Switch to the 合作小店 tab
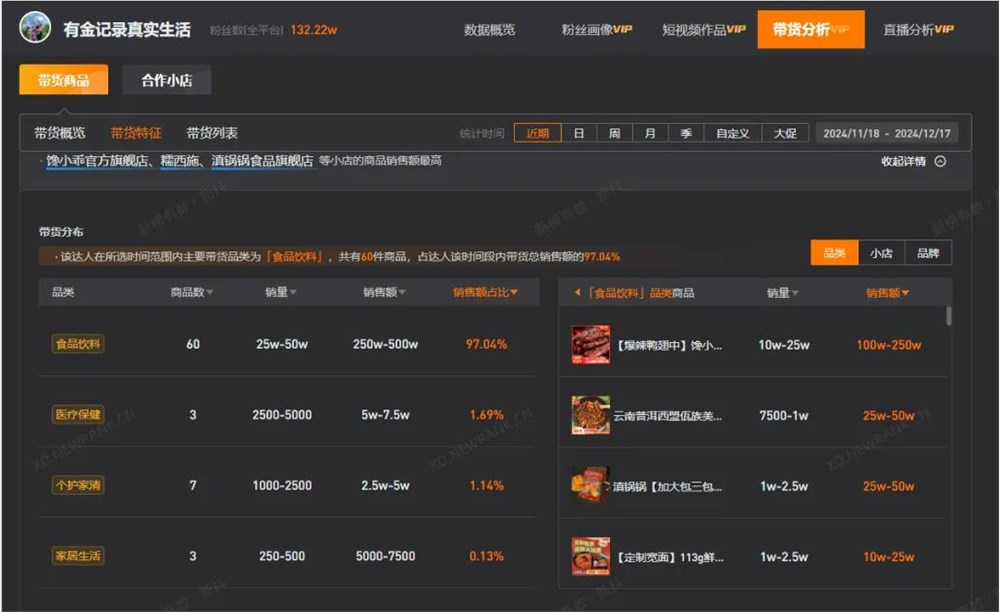 coord(165,80)
